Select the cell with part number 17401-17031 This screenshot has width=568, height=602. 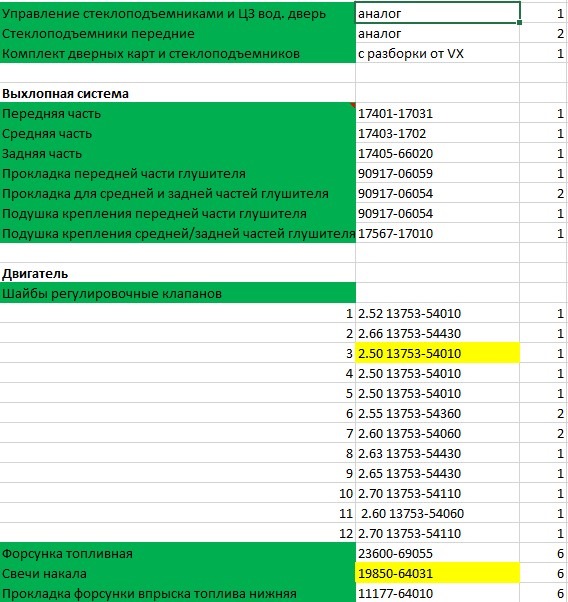click(x=437, y=113)
